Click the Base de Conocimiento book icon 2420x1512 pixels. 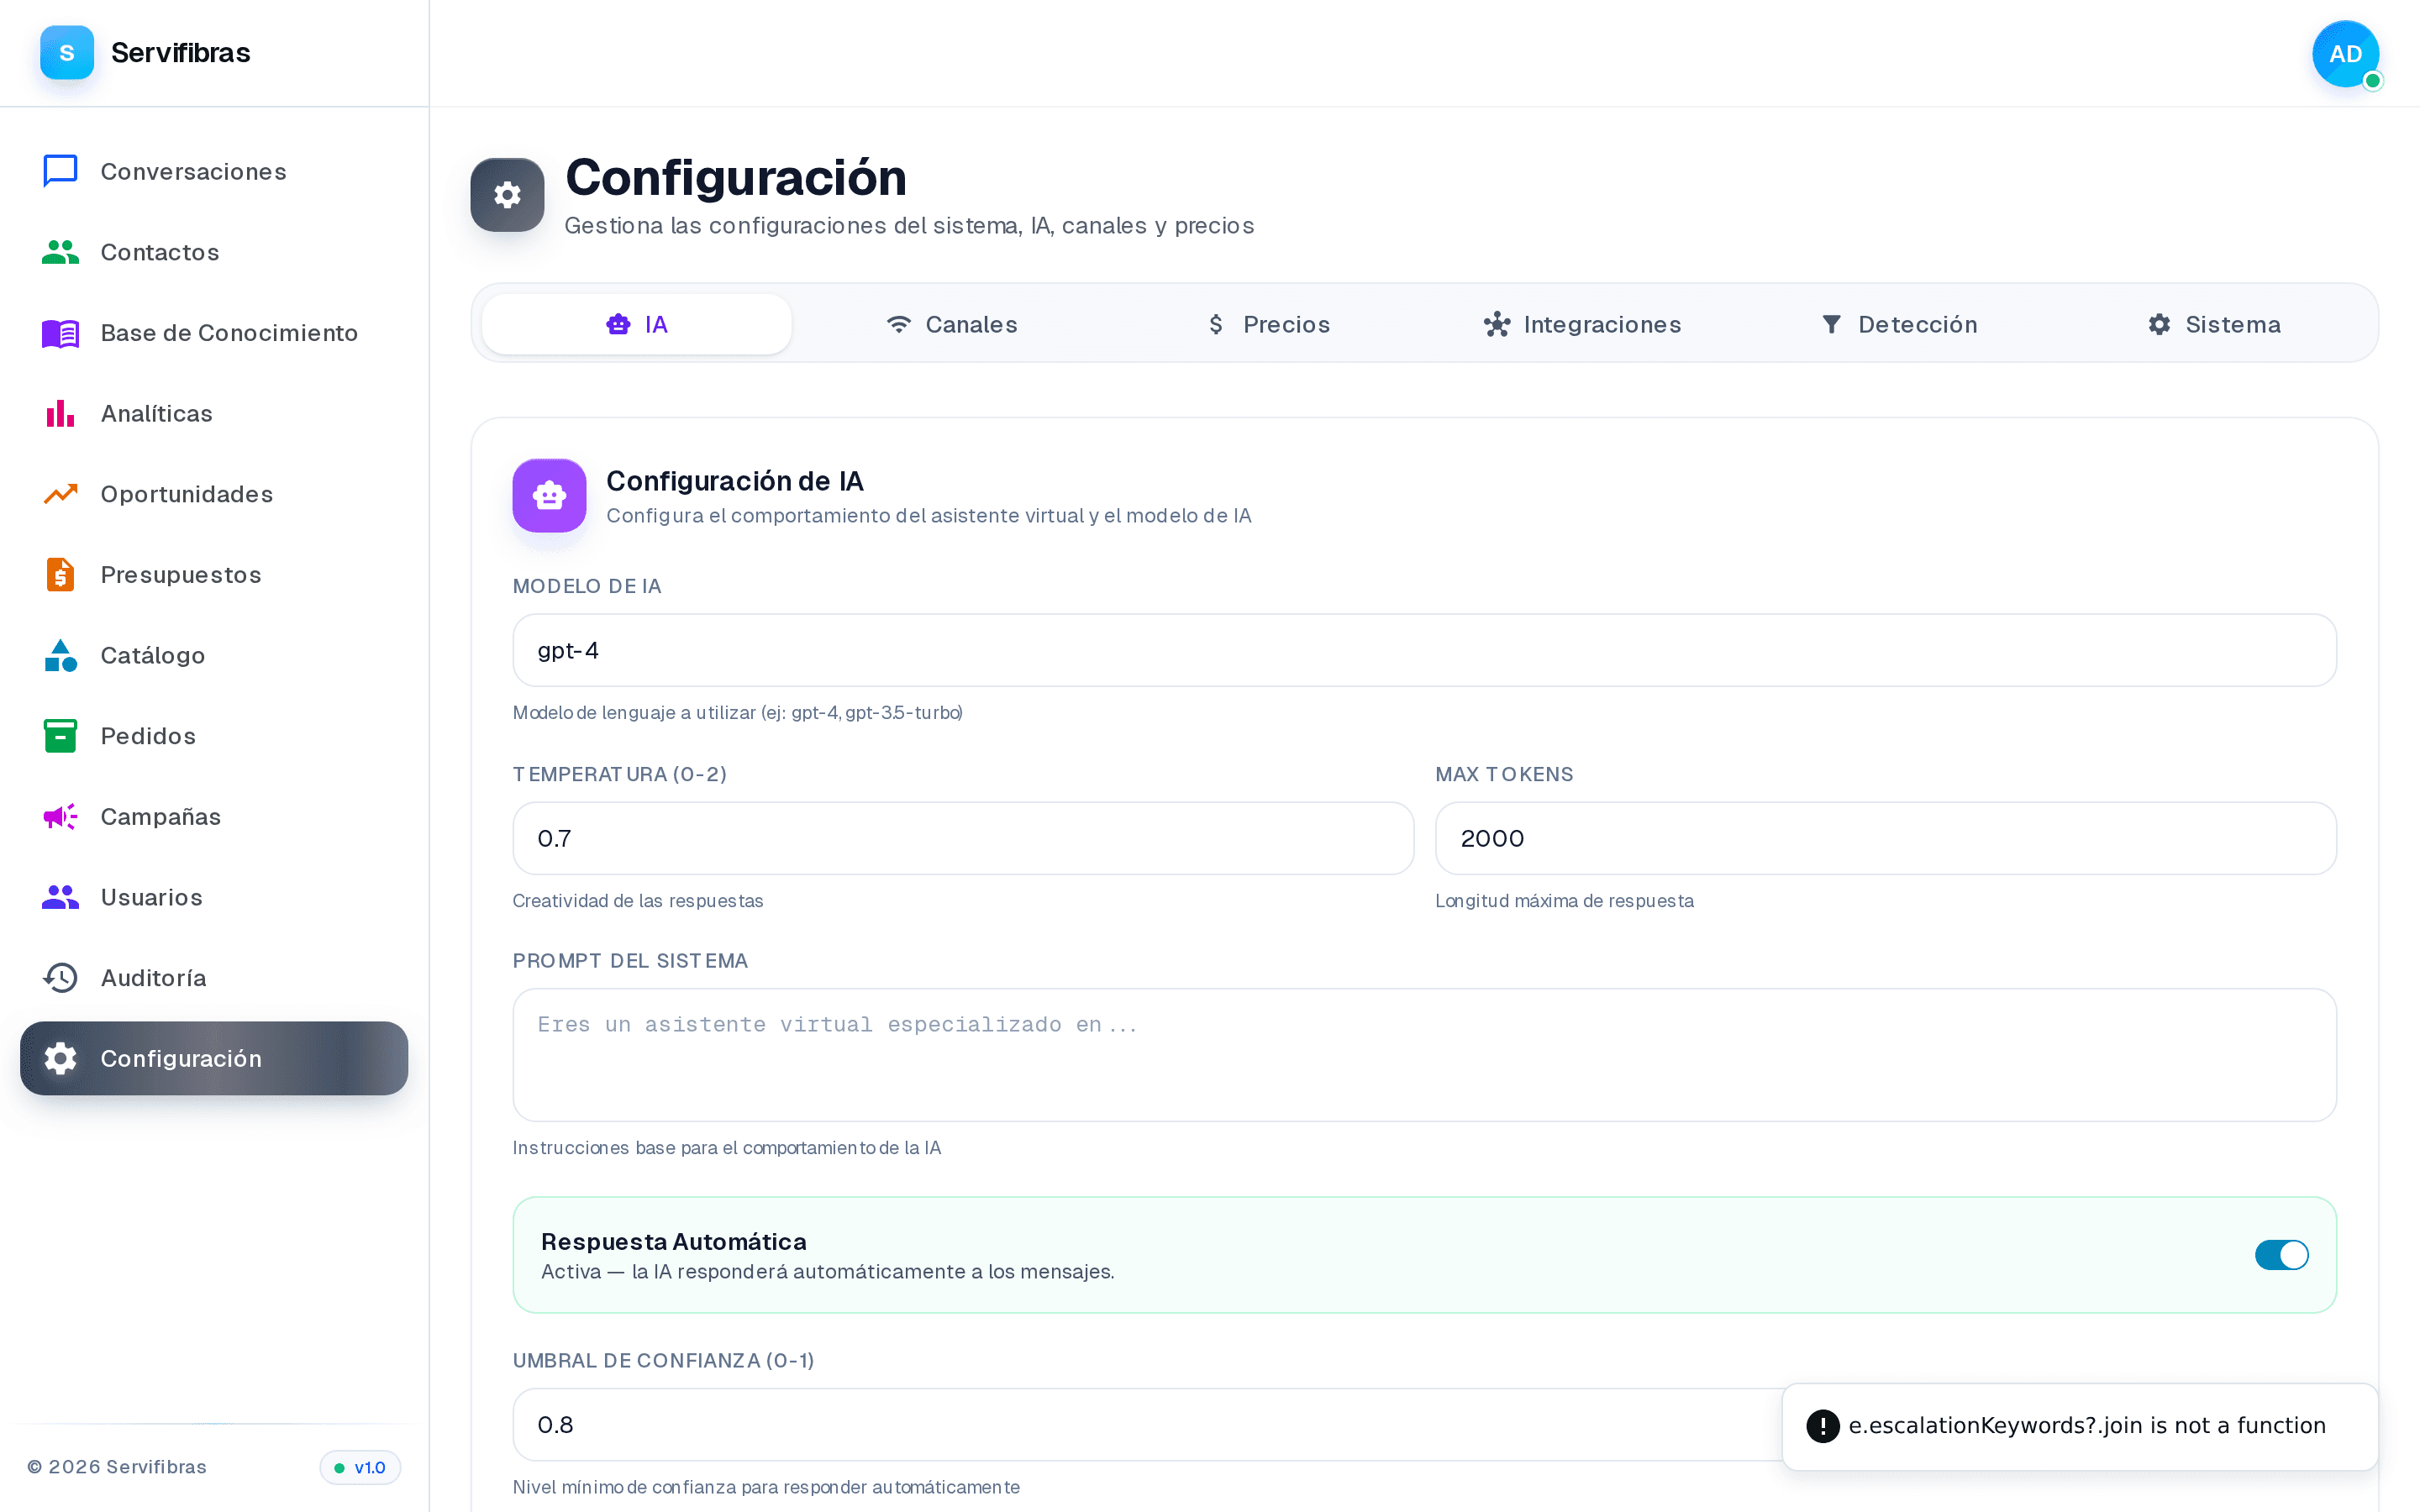[x=60, y=333]
